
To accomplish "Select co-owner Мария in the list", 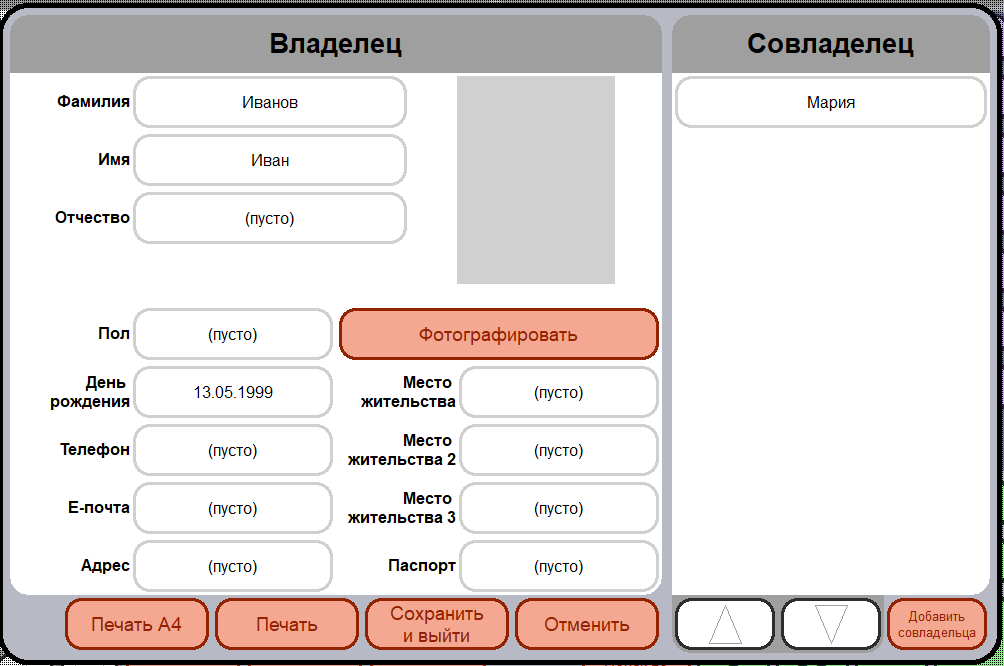I will [x=830, y=102].
